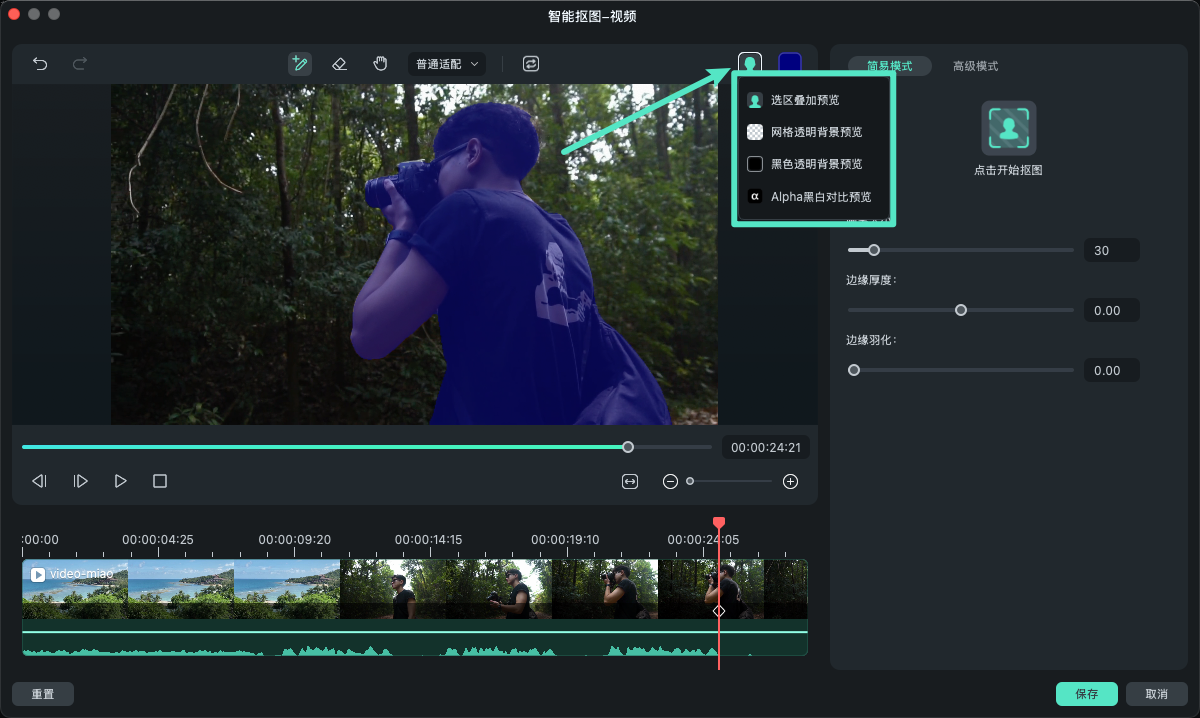Step back to the previous frame

[x=40, y=481]
